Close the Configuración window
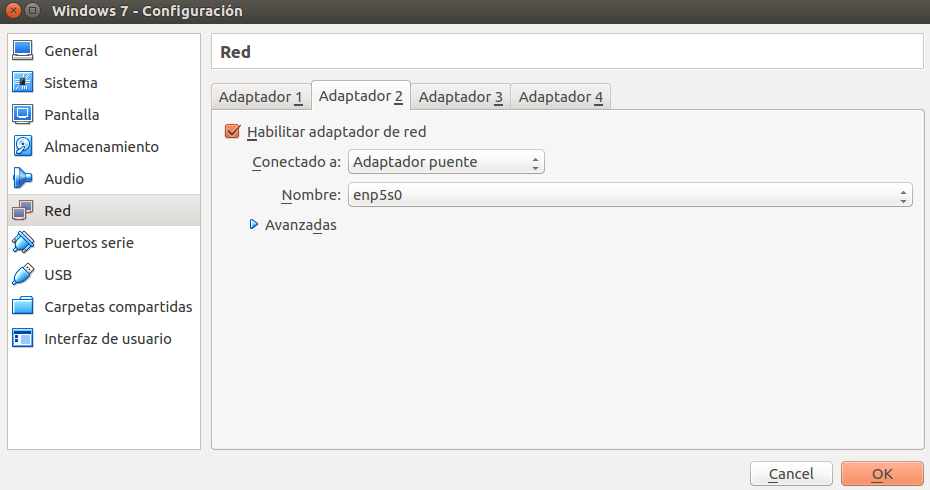Screen dimensions: 930x490 [x=13, y=11]
